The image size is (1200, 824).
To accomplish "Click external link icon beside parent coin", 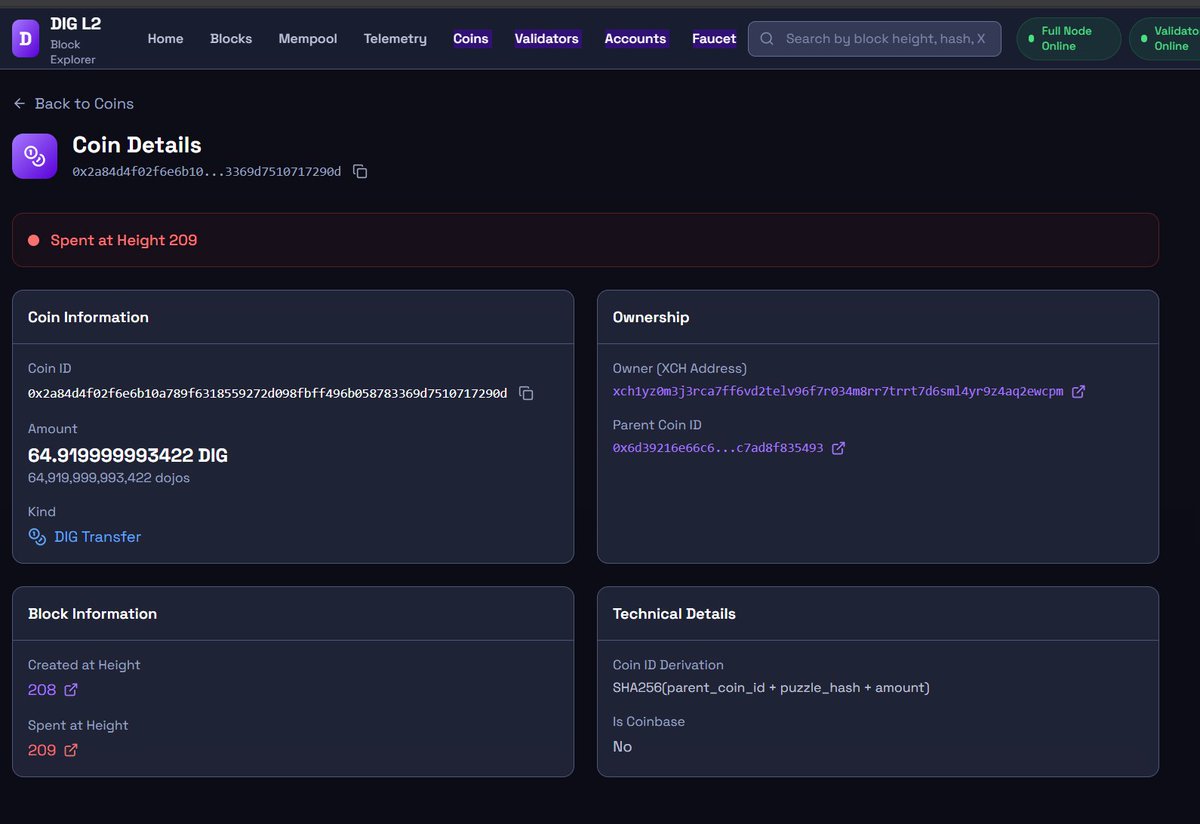I will (838, 448).
